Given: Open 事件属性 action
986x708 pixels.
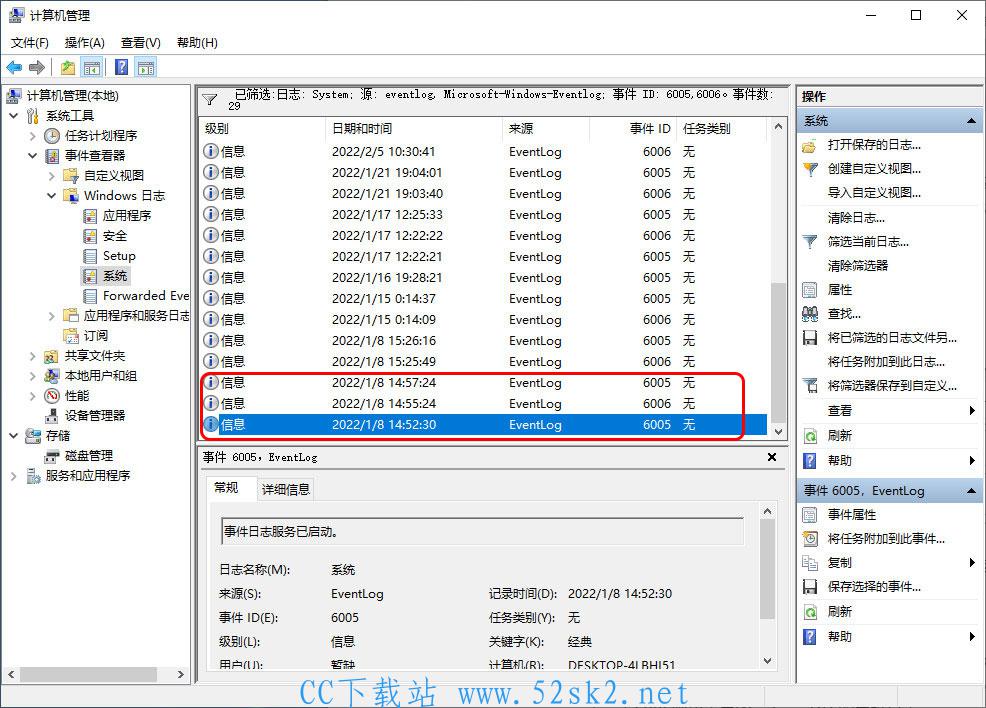Looking at the screenshot, I should pyautogui.click(x=851, y=515).
